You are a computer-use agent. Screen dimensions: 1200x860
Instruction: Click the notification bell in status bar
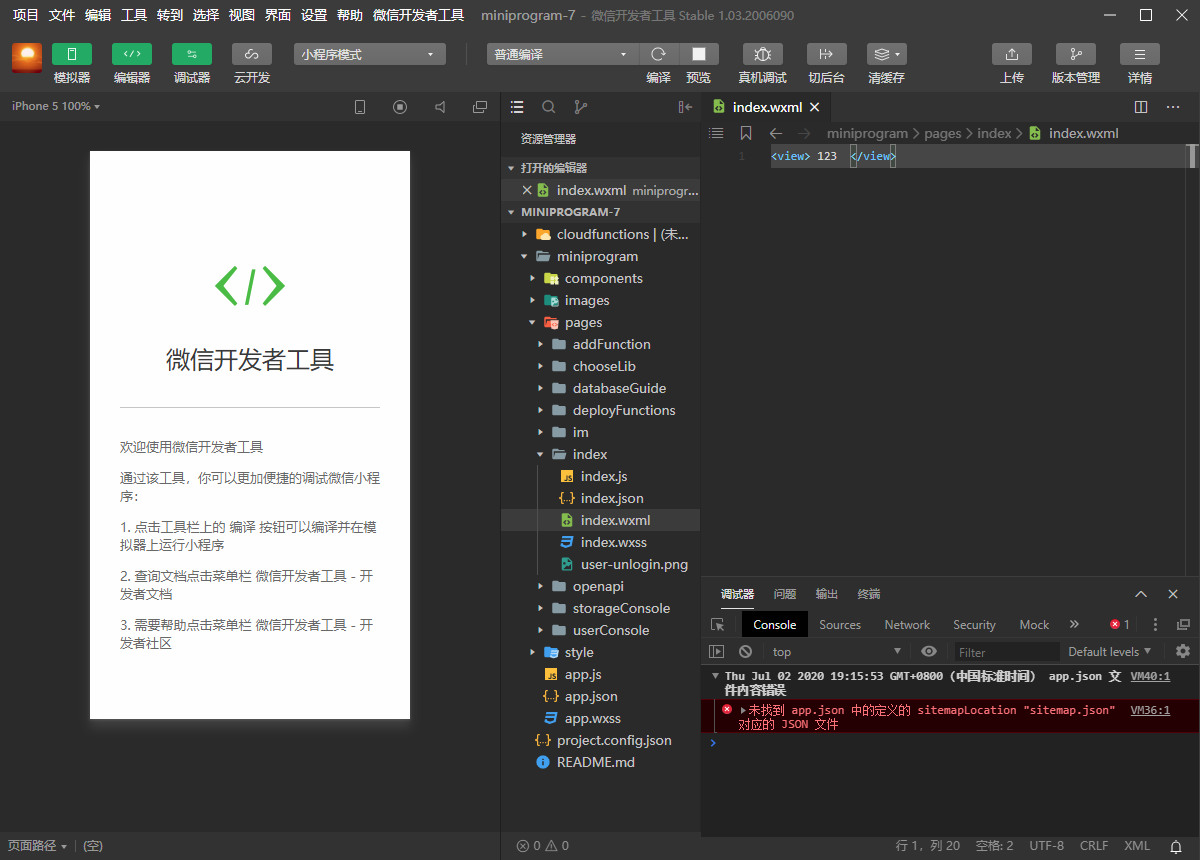(1177, 846)
